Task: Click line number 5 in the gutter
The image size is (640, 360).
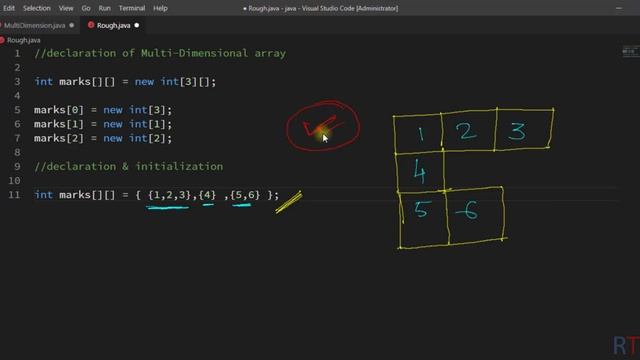Action: [17, 110]
